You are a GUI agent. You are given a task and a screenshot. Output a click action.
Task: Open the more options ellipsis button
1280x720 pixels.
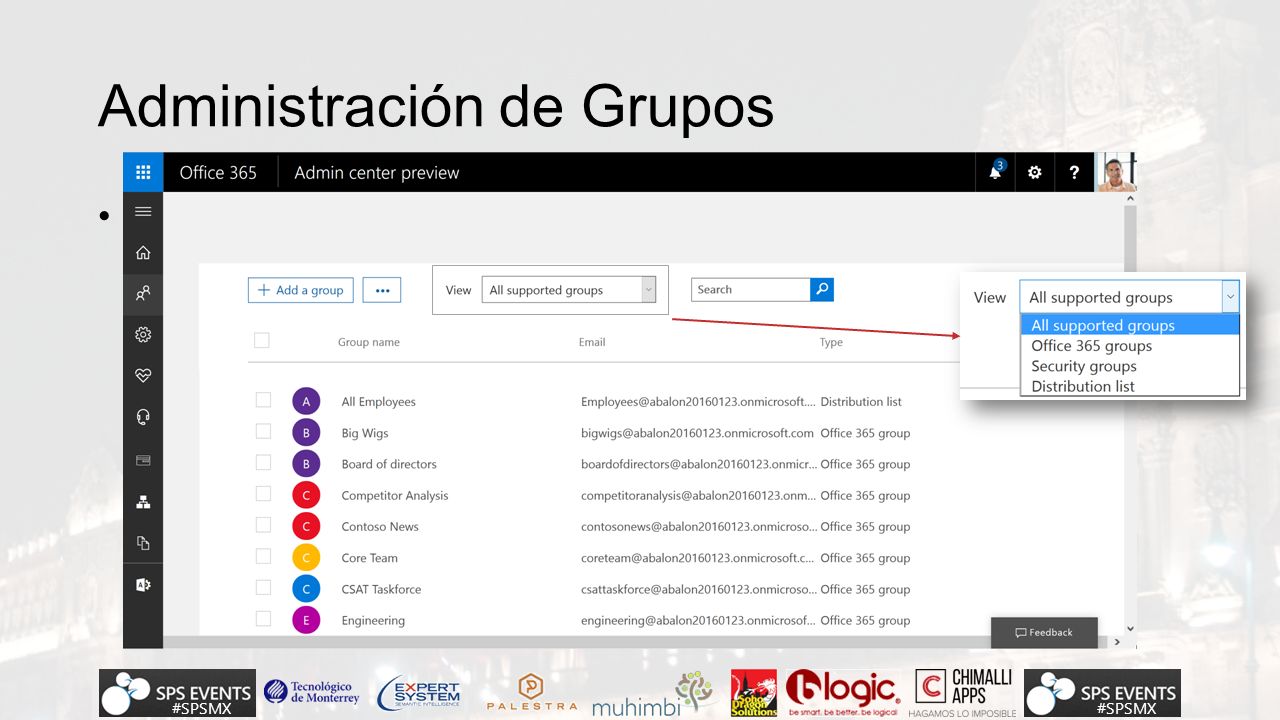pyautogui.click(x=382, y=290)
